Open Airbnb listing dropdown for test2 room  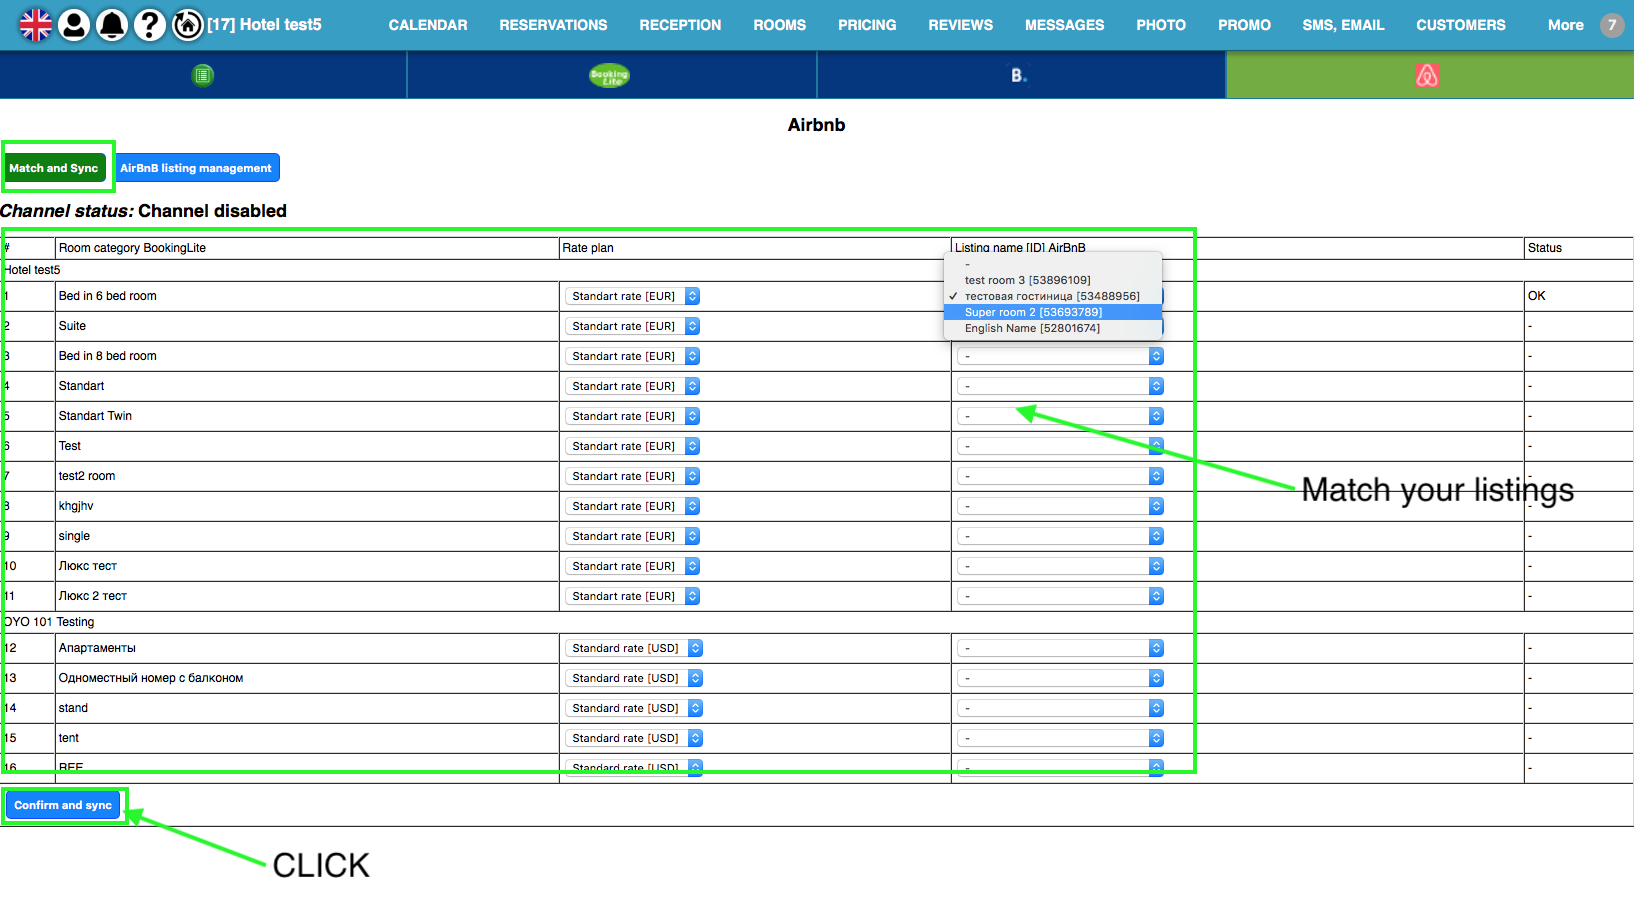(x=1060, y=476)
